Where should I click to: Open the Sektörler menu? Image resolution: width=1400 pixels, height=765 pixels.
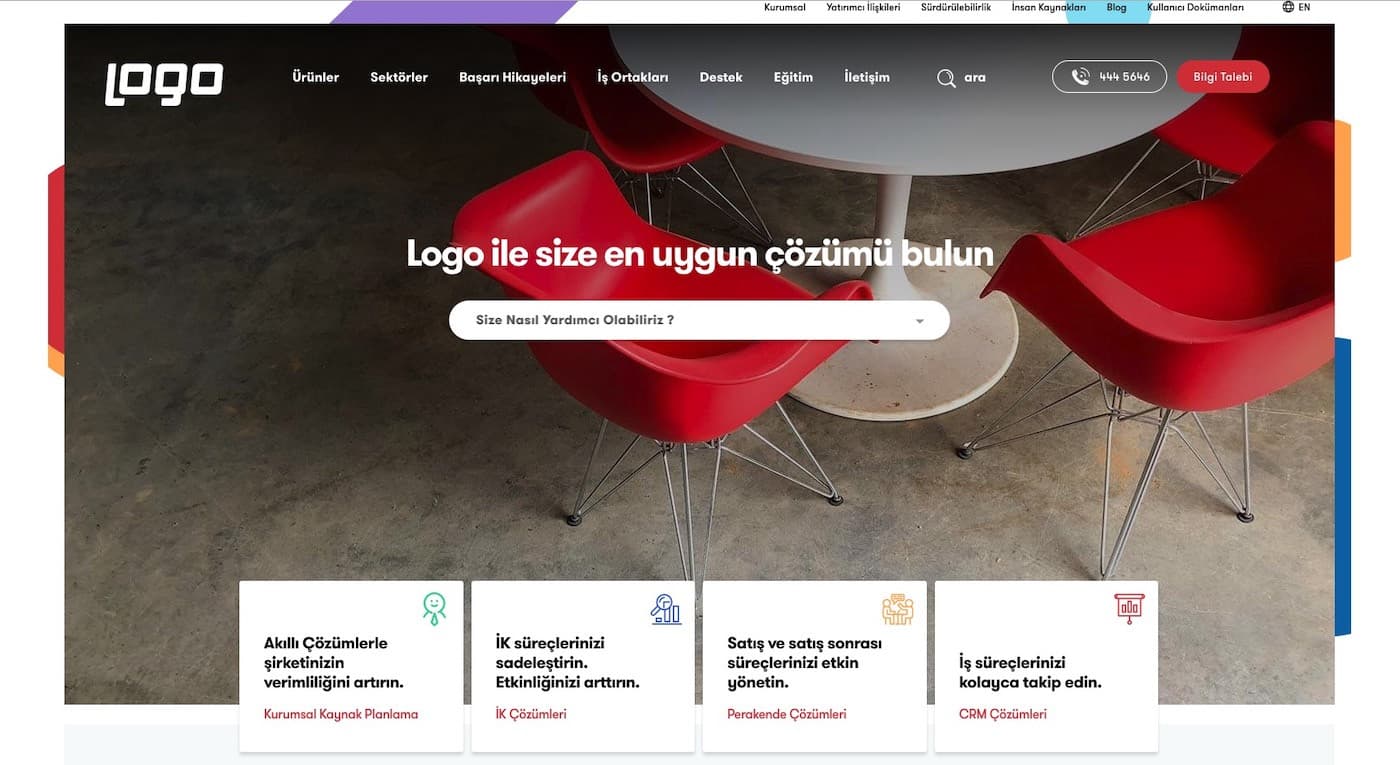pyautogui.click(x=399, y=77)
